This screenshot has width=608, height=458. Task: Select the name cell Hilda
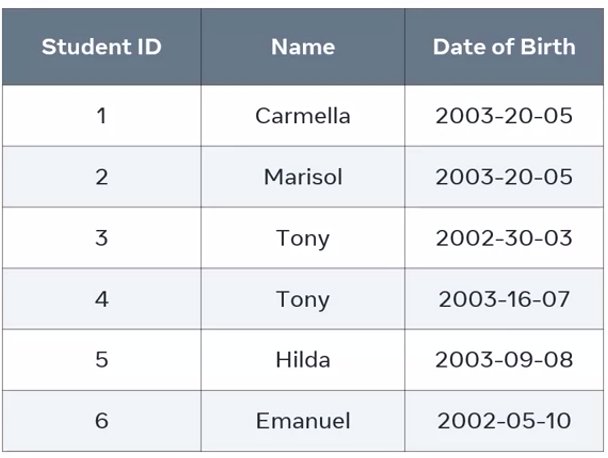[302, 359]
